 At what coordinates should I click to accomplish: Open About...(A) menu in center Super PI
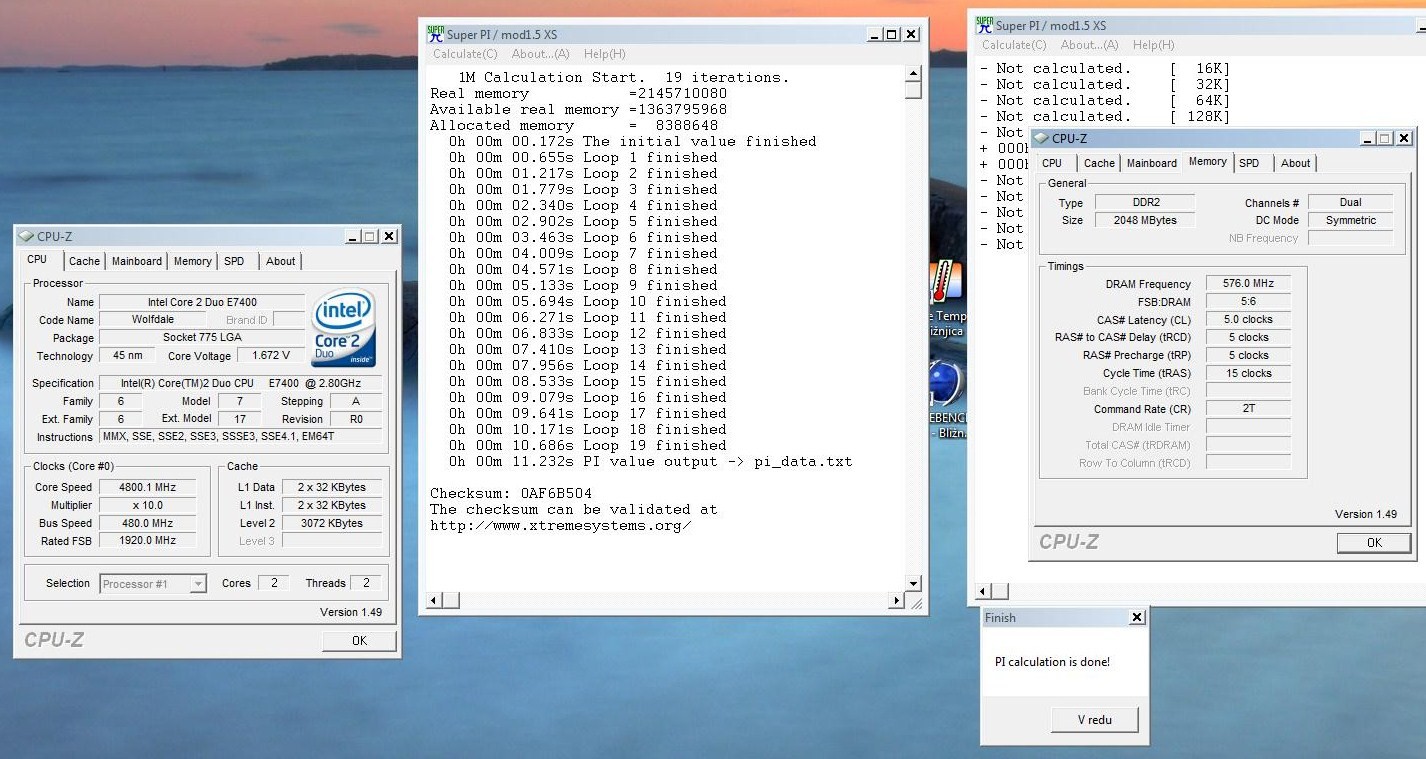pyautogui.click(x=540, y=54)
